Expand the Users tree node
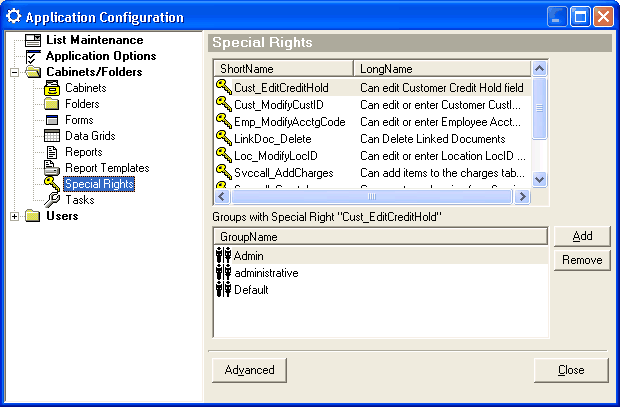This screenshot has height=407, width=620. (x=15, y=216)
